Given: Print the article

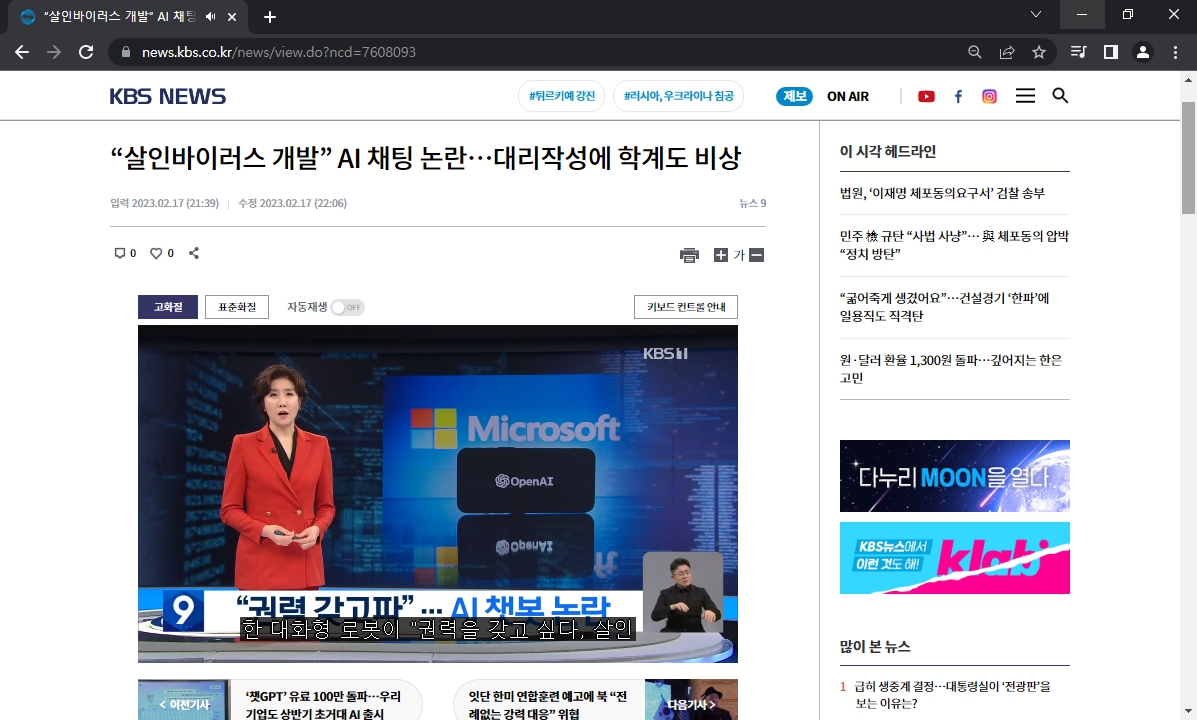Looking at the screenshot, I should pos(689,255).
